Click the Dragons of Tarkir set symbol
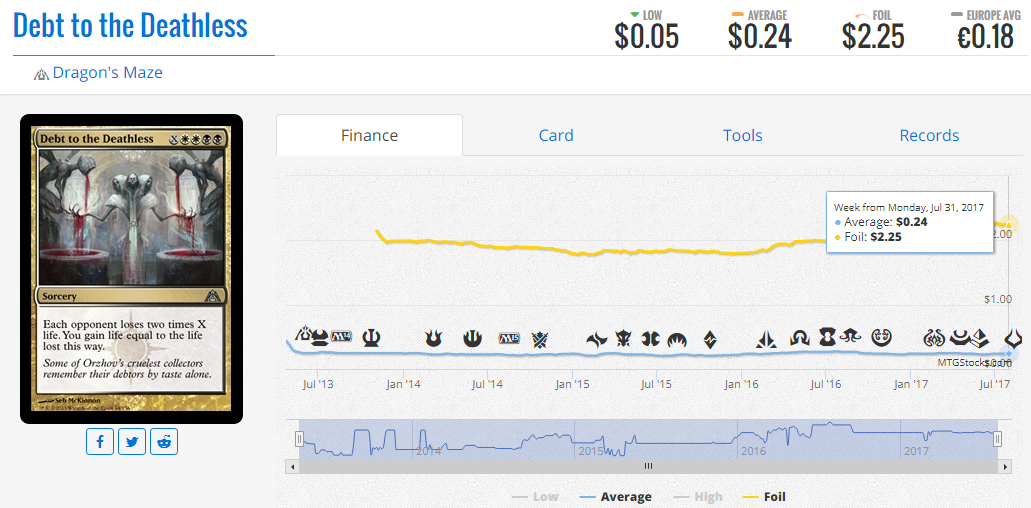 [623, 339]
